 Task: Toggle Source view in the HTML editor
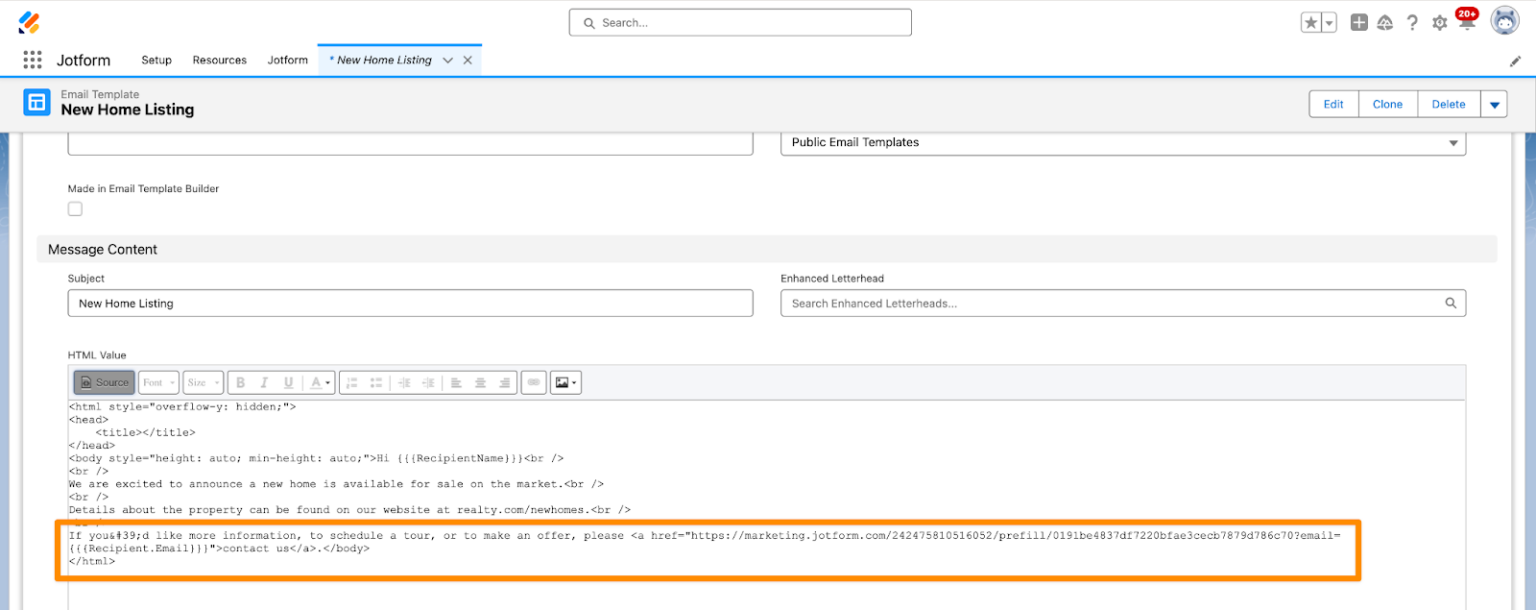(103, 382)
